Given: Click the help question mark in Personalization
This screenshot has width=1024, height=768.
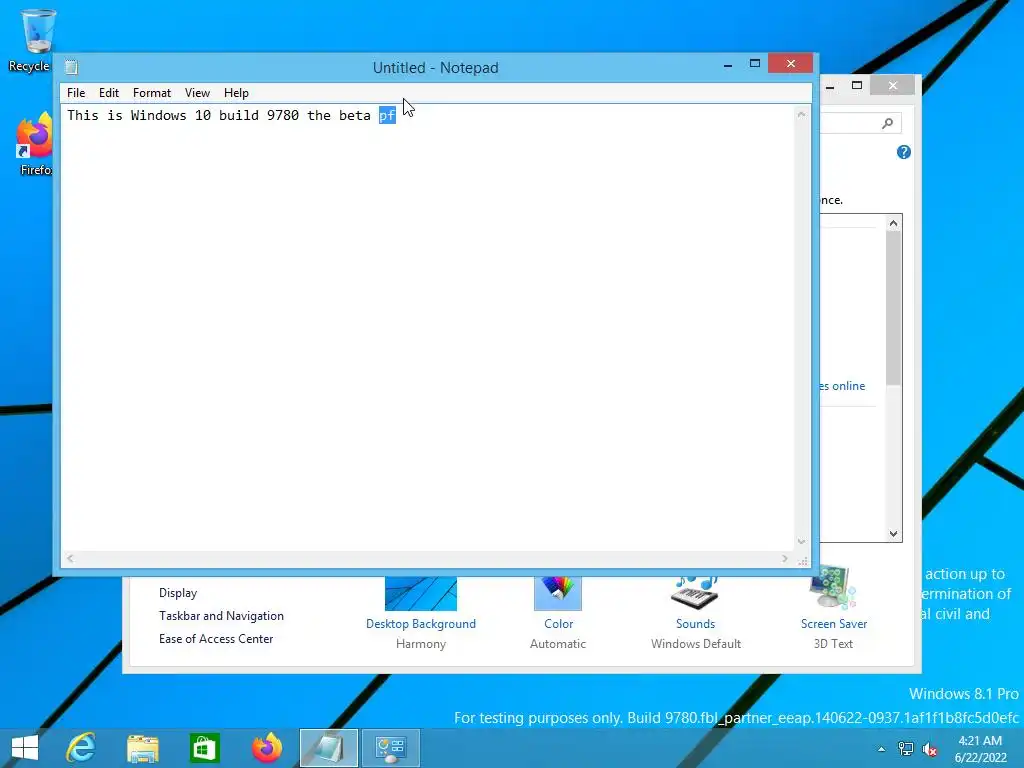Looking at the screenshot, I should click(x=903, y=152).
